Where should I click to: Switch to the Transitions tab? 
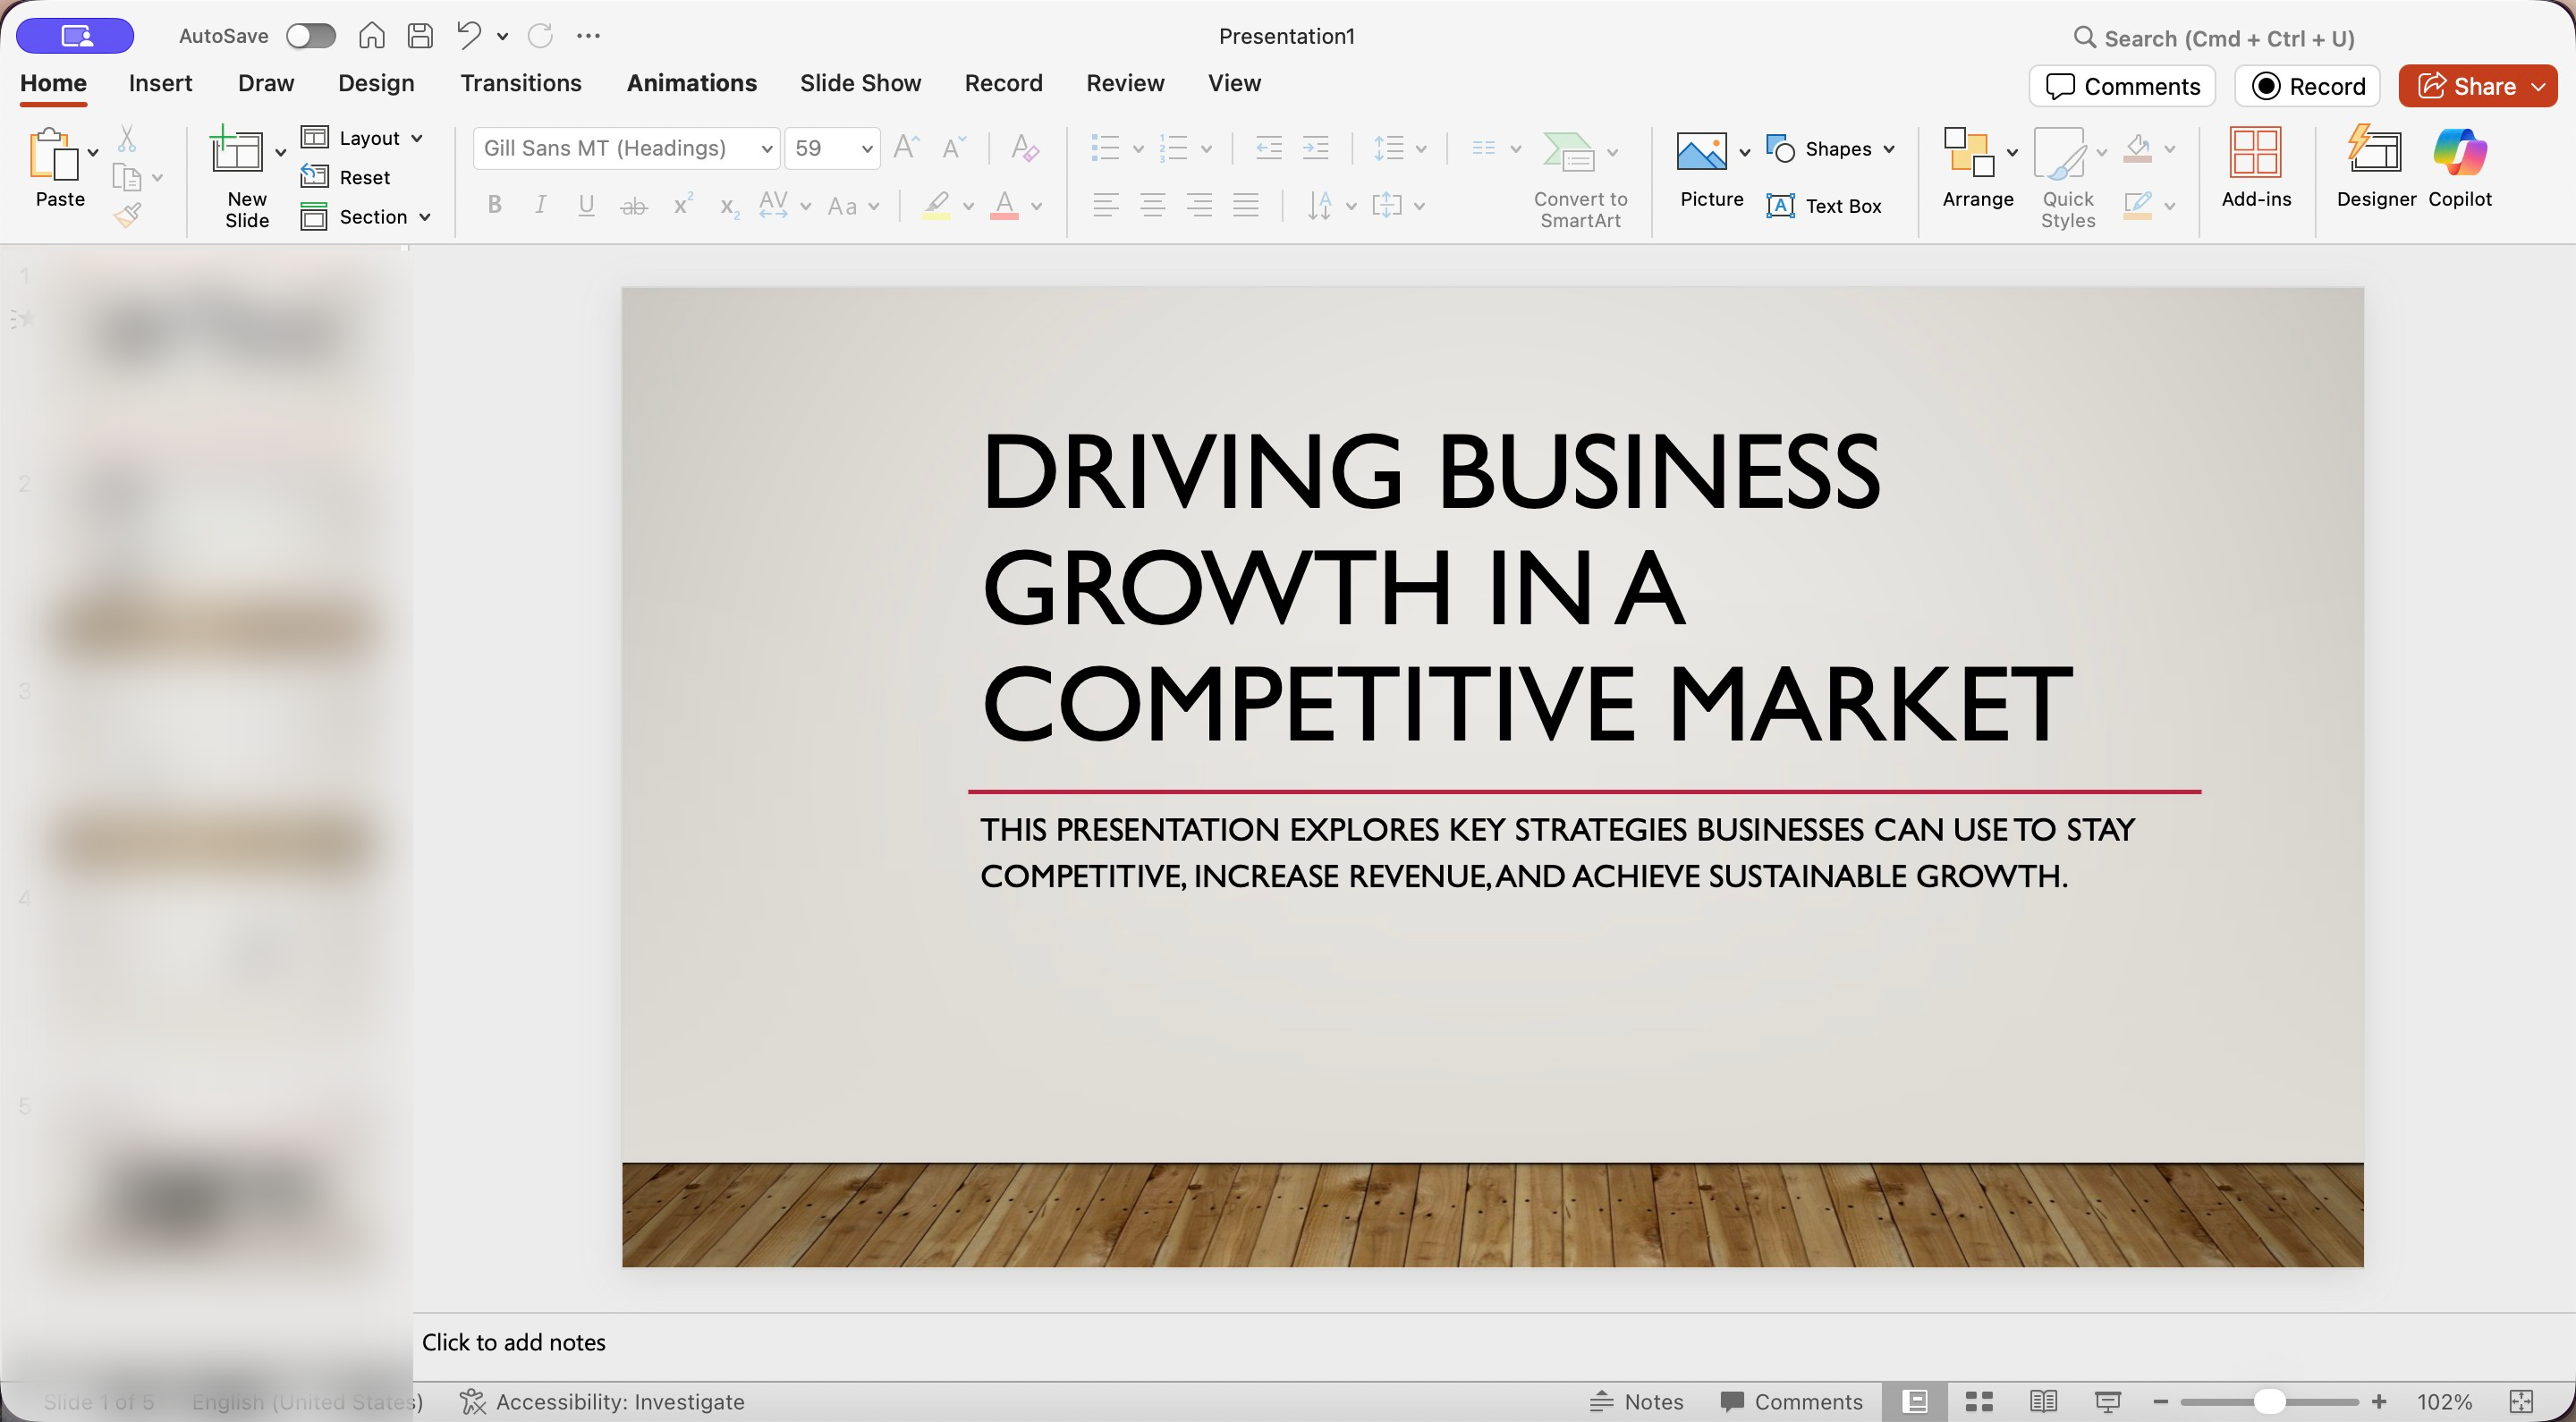click(x=520, y=83)
